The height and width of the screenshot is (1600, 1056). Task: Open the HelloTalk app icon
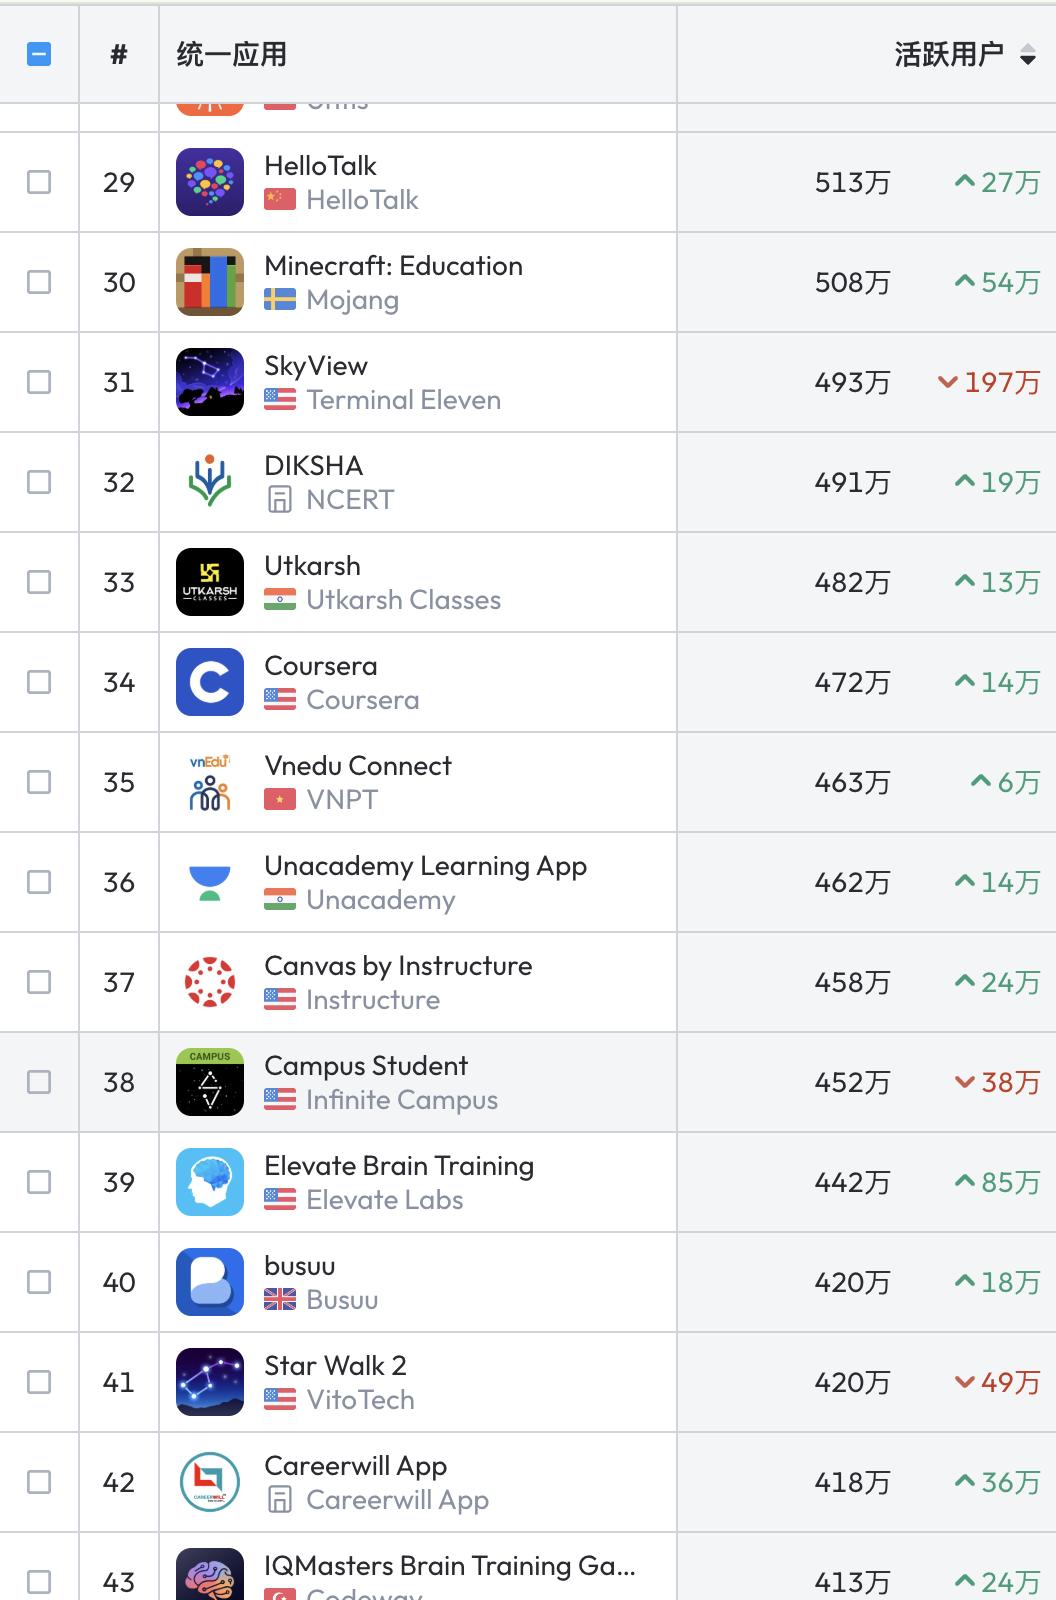tap(210, 182)
